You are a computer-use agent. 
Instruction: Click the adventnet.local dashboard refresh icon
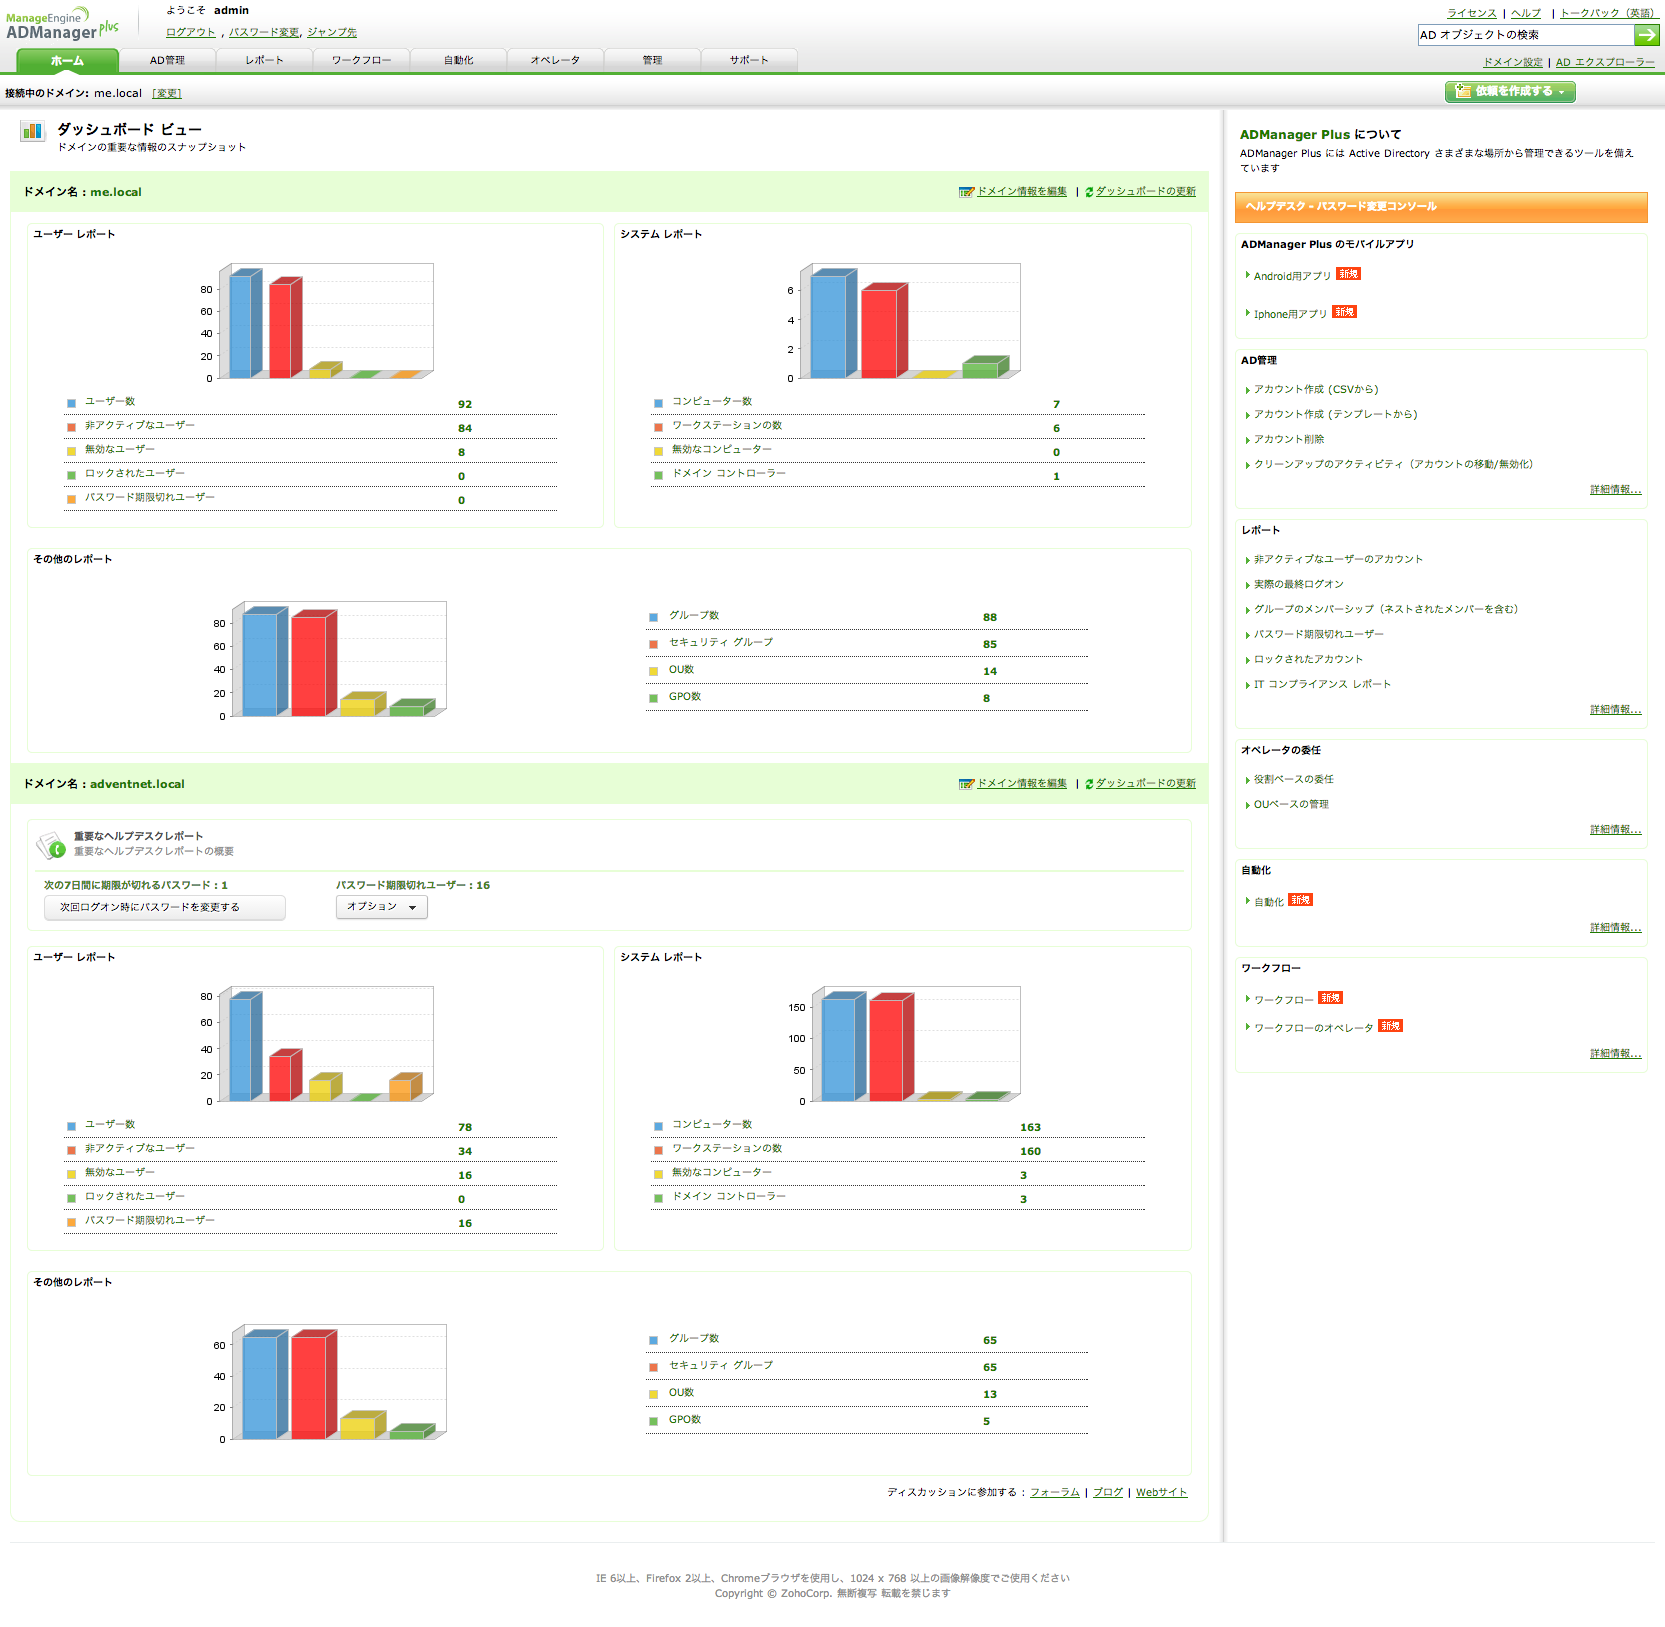click(1089, 784)
